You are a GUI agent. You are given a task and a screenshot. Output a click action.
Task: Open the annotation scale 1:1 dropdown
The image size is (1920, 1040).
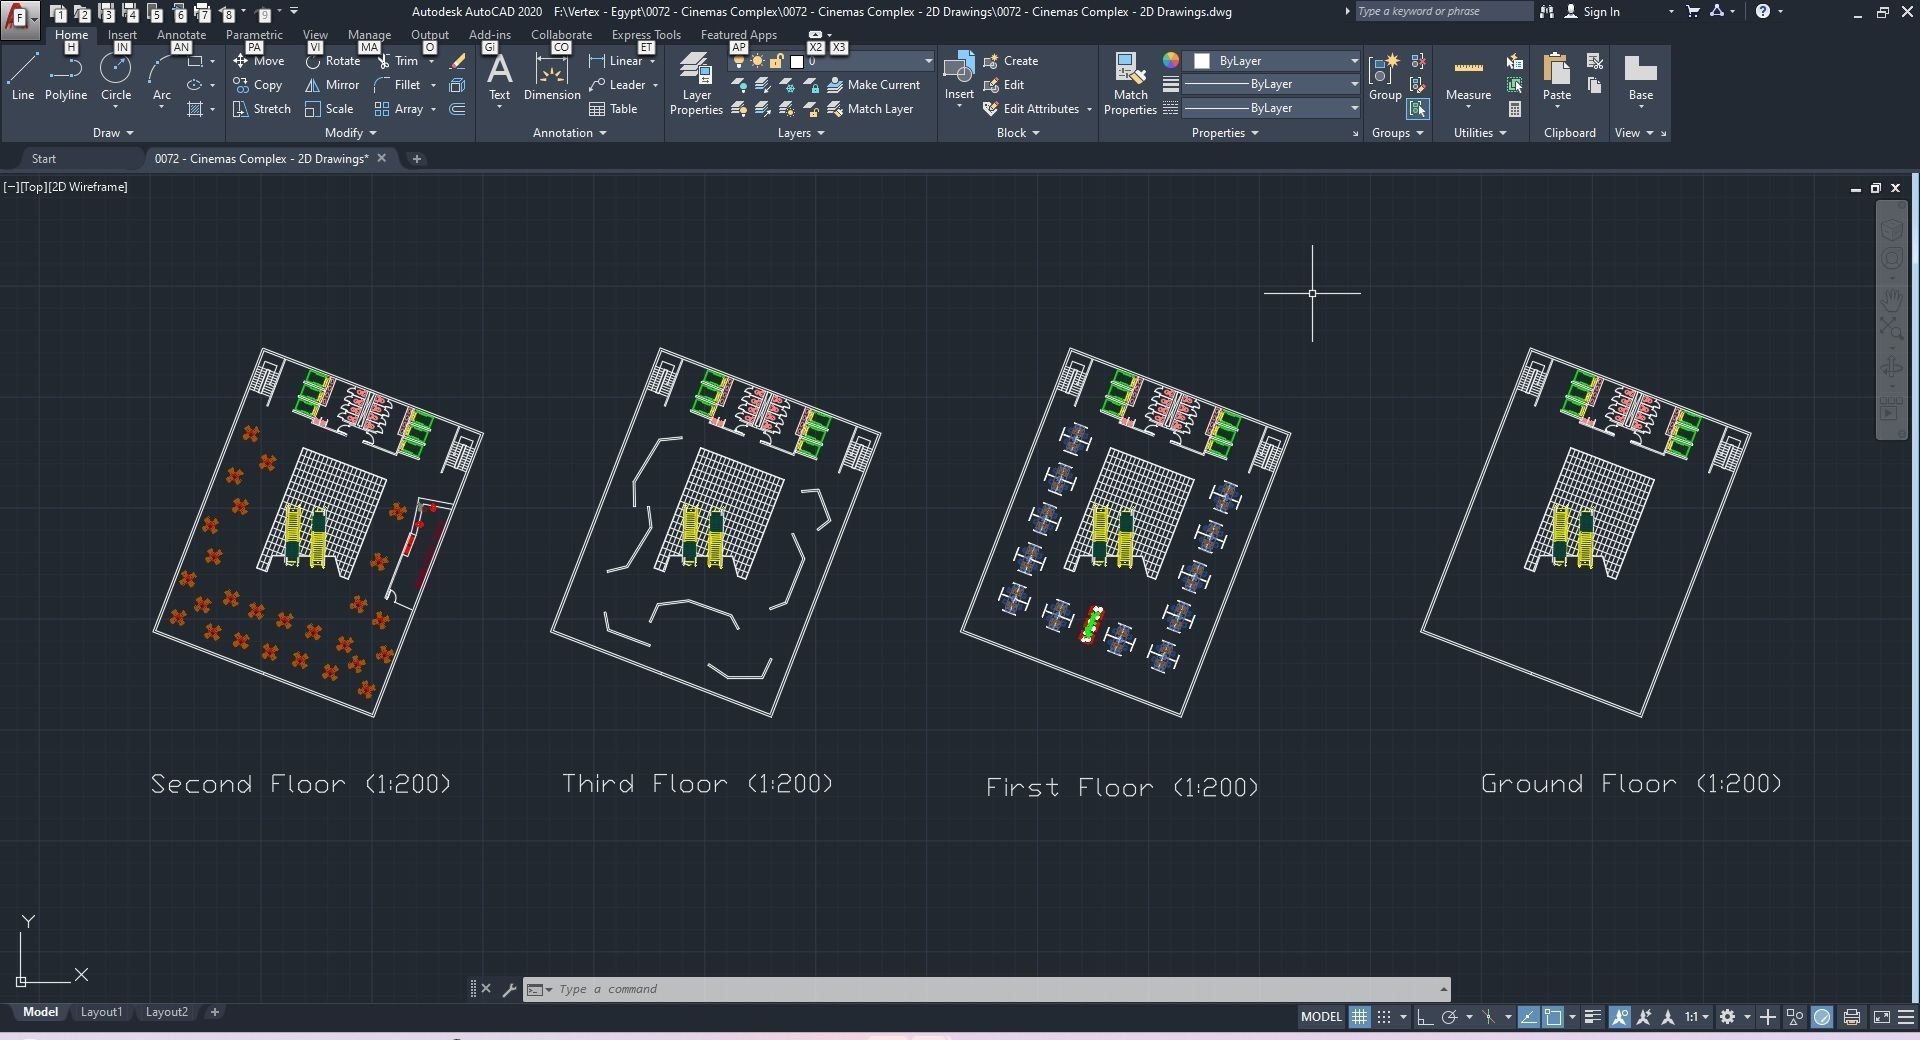(x=1697, y=1017)
